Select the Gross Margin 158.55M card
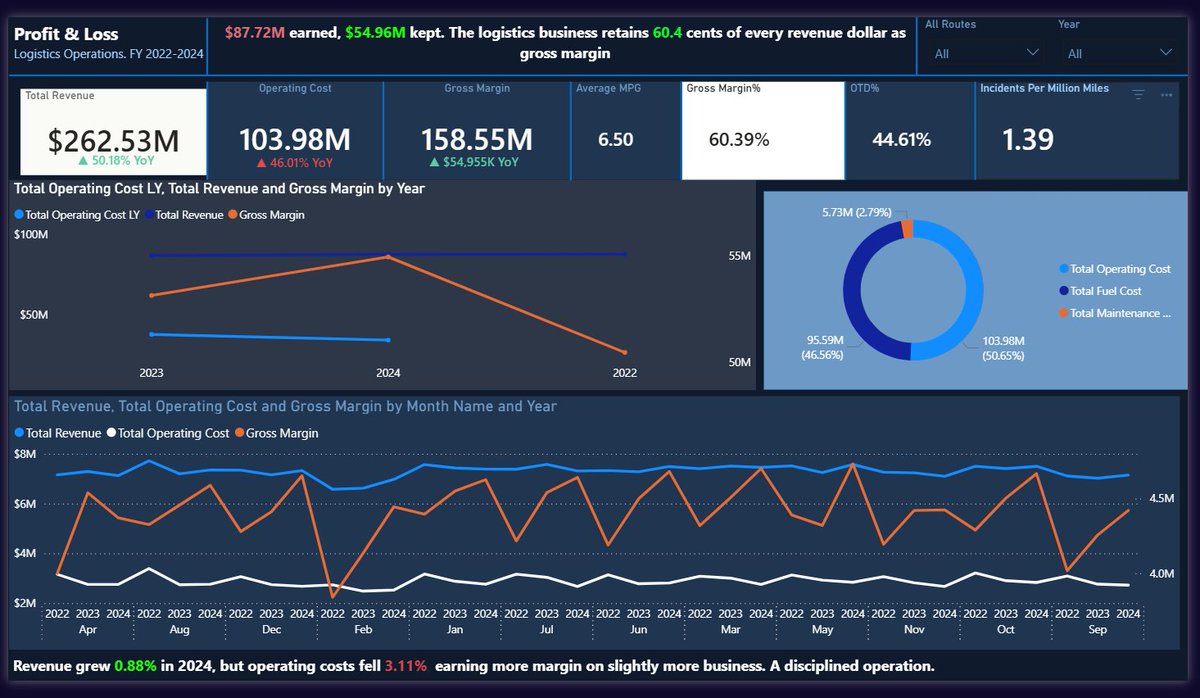1200x698 pixels. [x=476, y=131]
